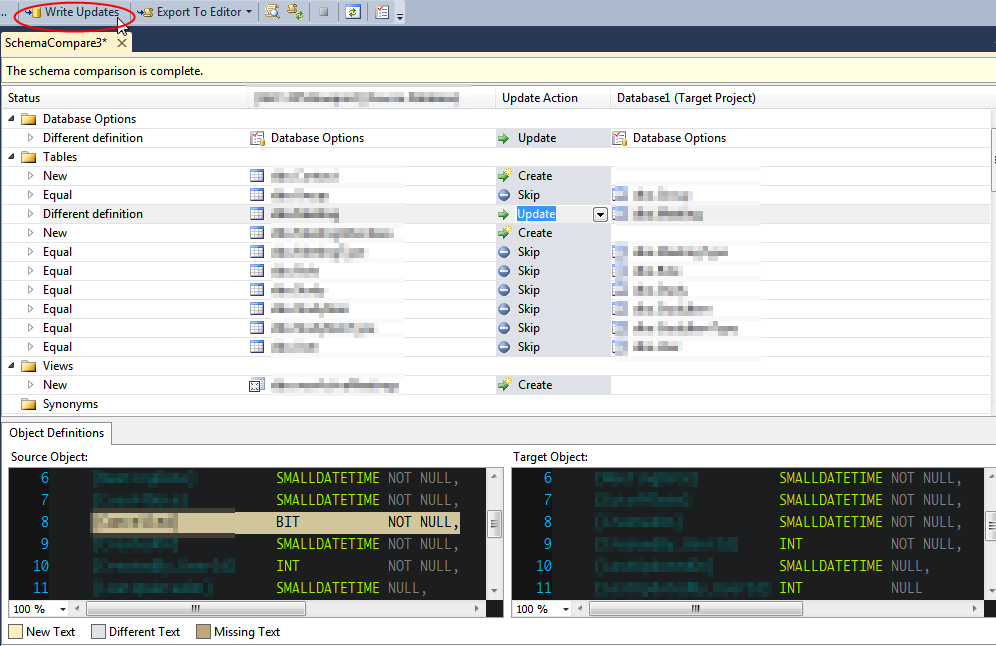996x646 pixels.
Task: Click the Stop comparison toolbar icon
Action: click(x=323, y=12)
